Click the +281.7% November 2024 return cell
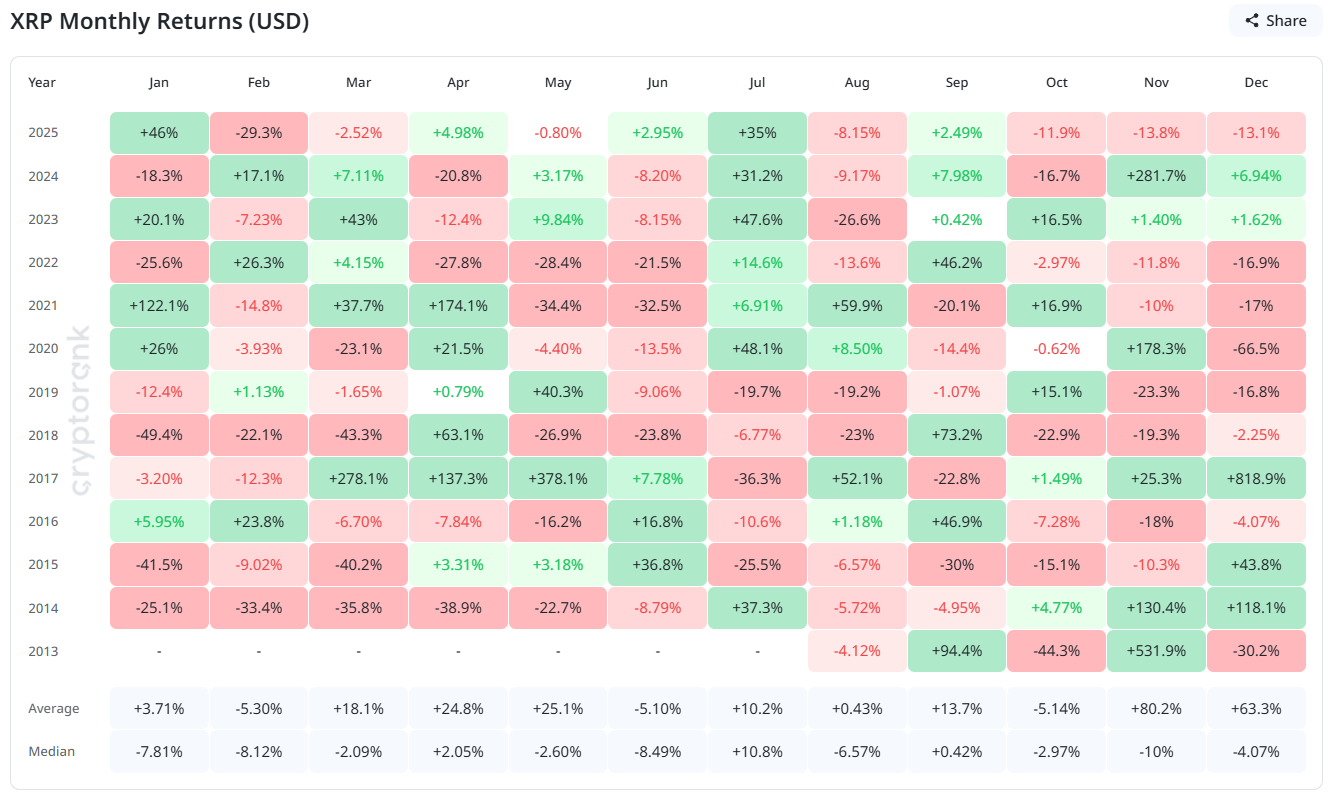 1156,175
